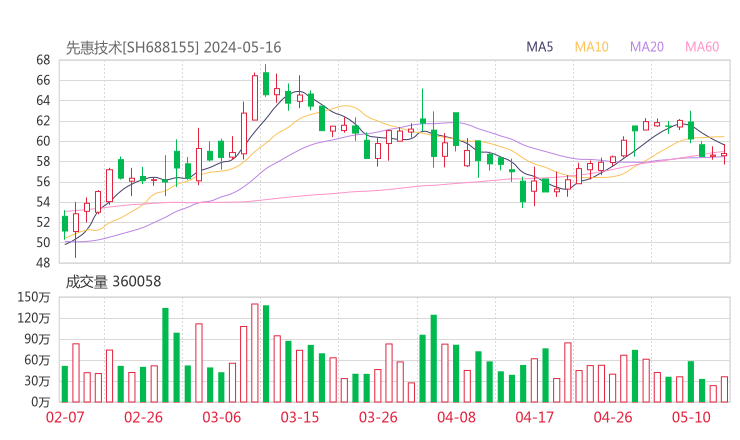Click the 60 price axis label

pos(43,141)
